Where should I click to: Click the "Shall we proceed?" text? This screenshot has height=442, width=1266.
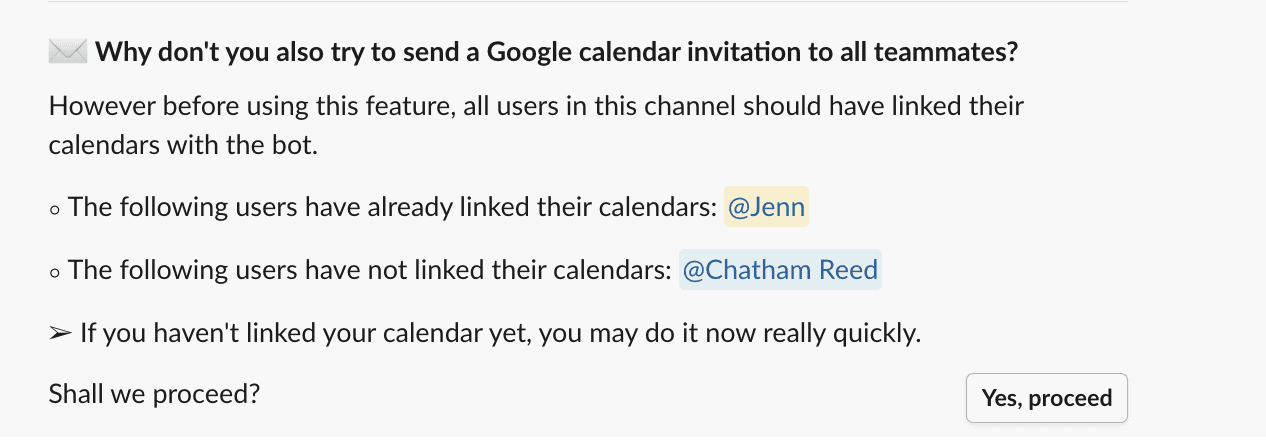click(x=154, y=395)
